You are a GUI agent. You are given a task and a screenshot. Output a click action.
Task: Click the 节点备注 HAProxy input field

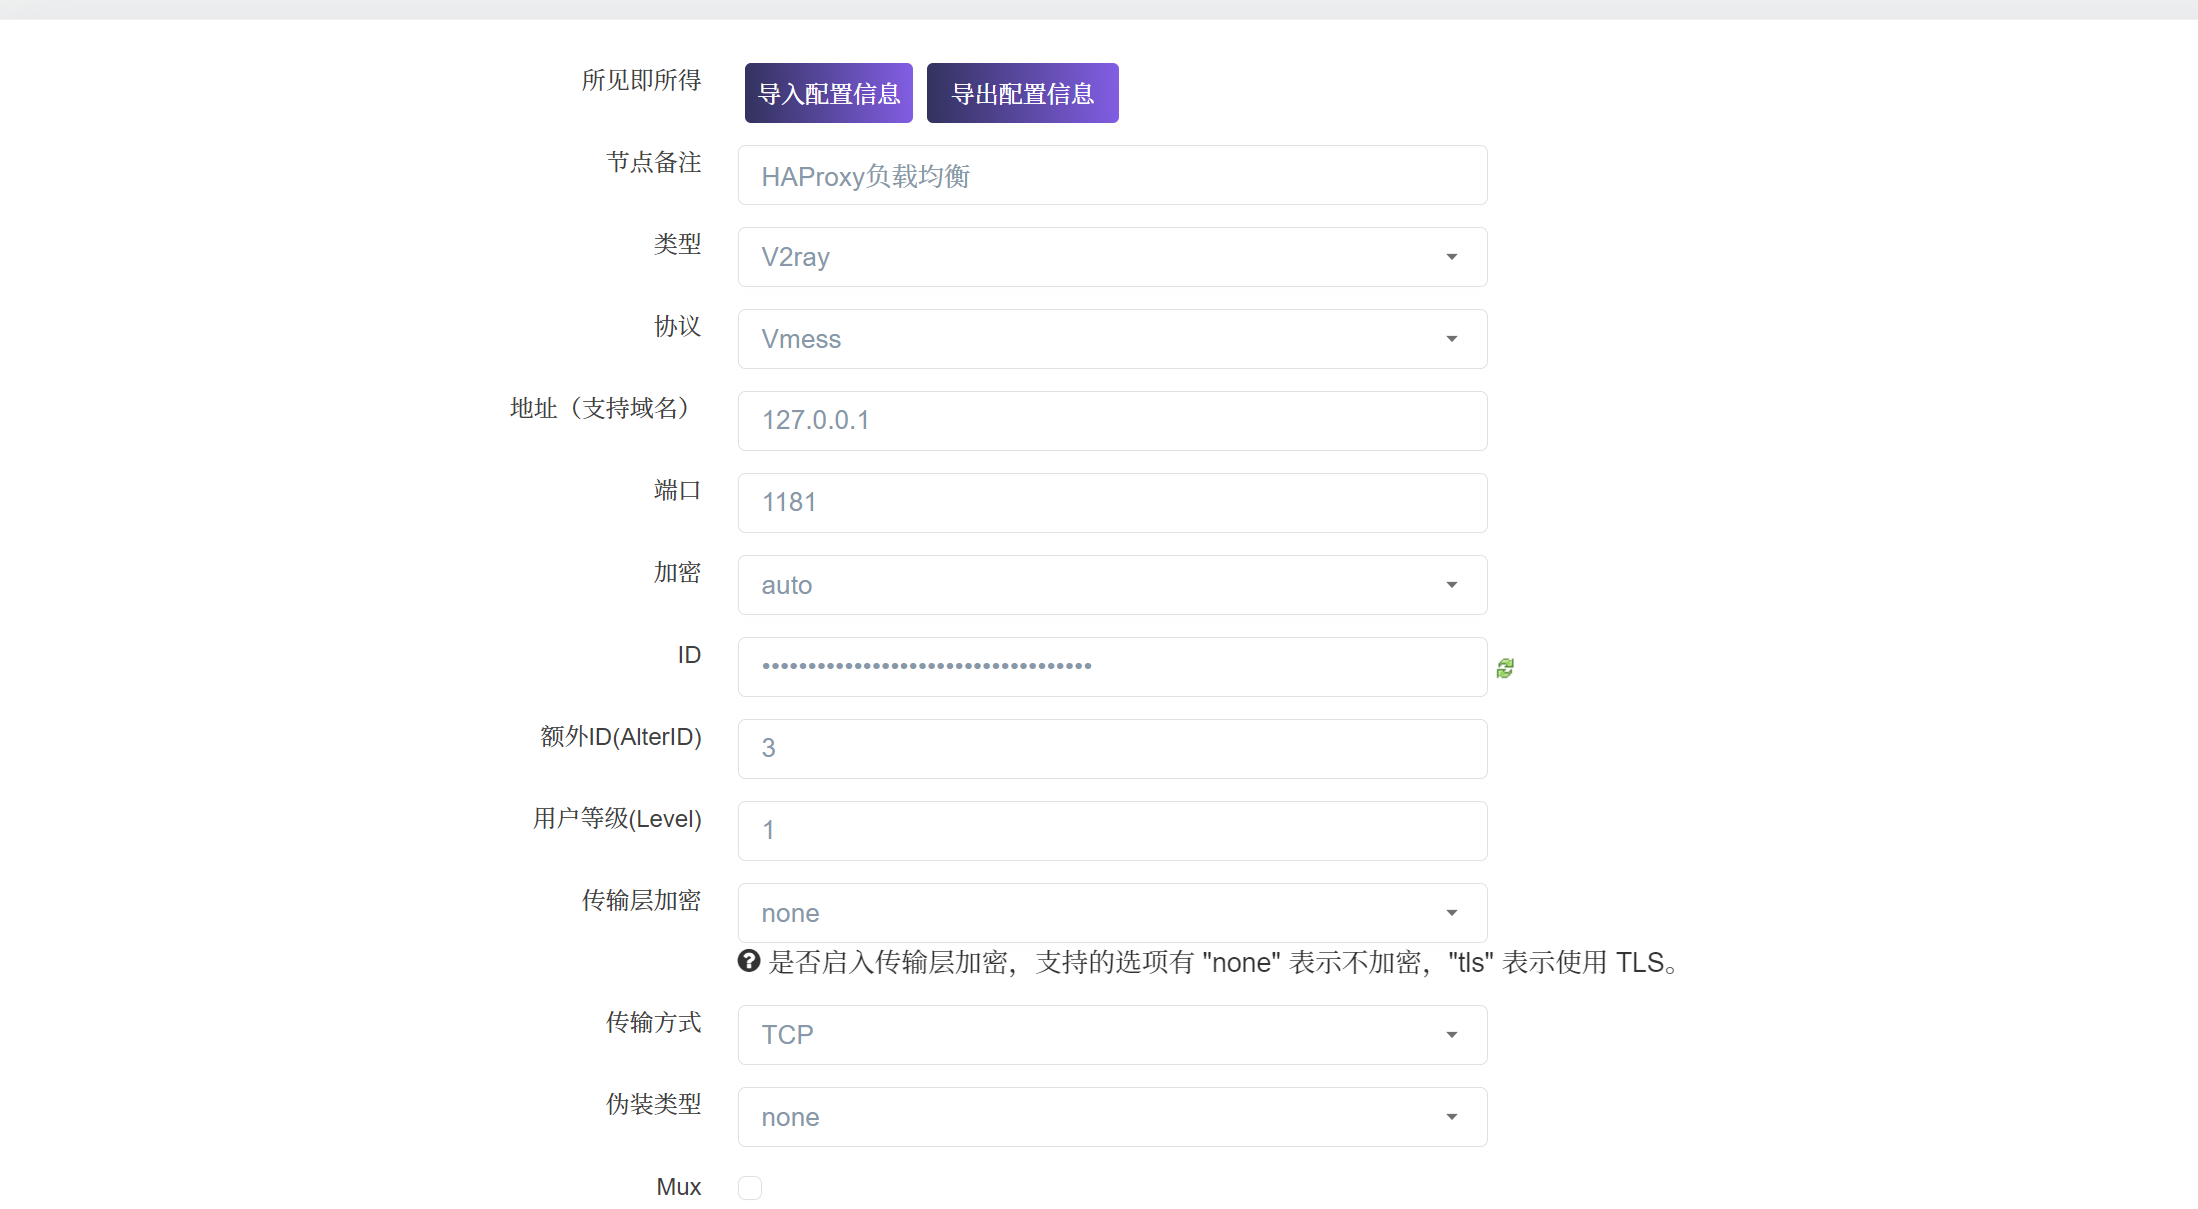coord(1112,175)
